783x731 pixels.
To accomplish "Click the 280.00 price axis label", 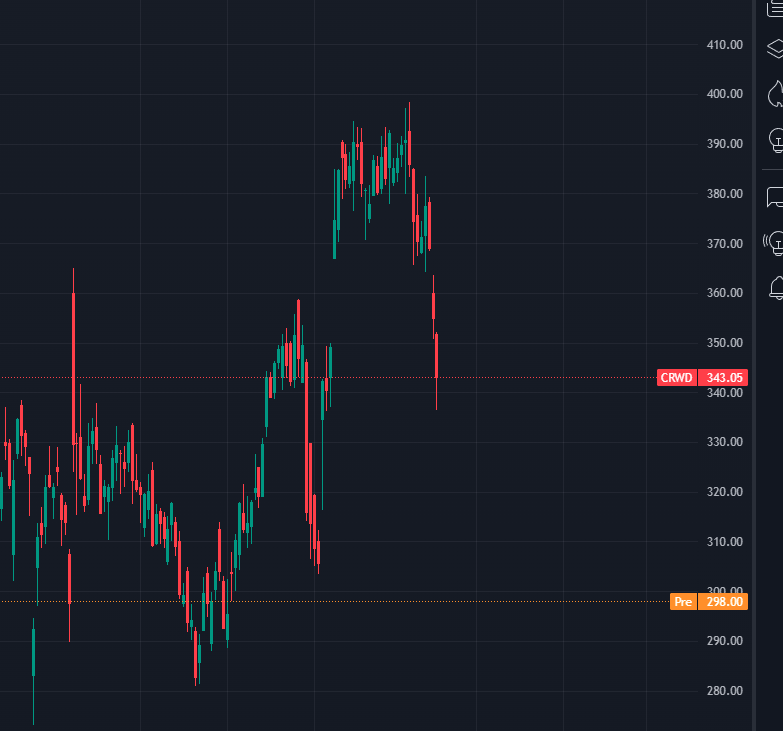I will pyautogui.click(x=725, y=690).
